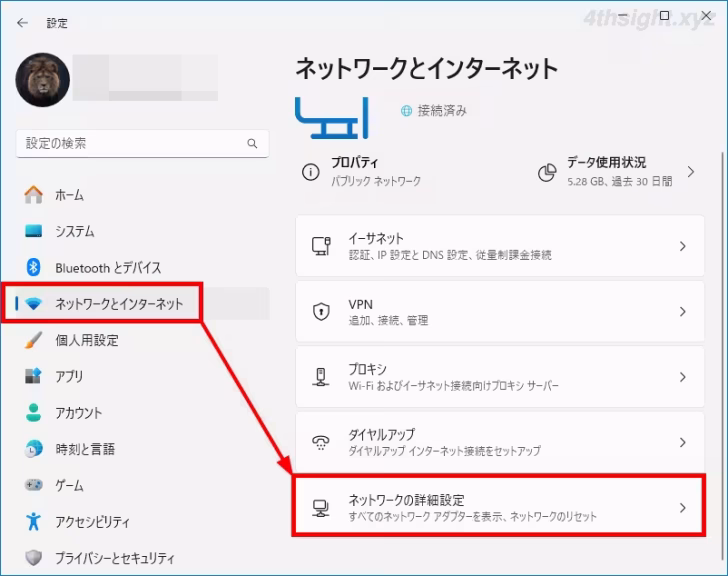
Task: Click the VPN shield icon
Action: click(x=321, y=311)
